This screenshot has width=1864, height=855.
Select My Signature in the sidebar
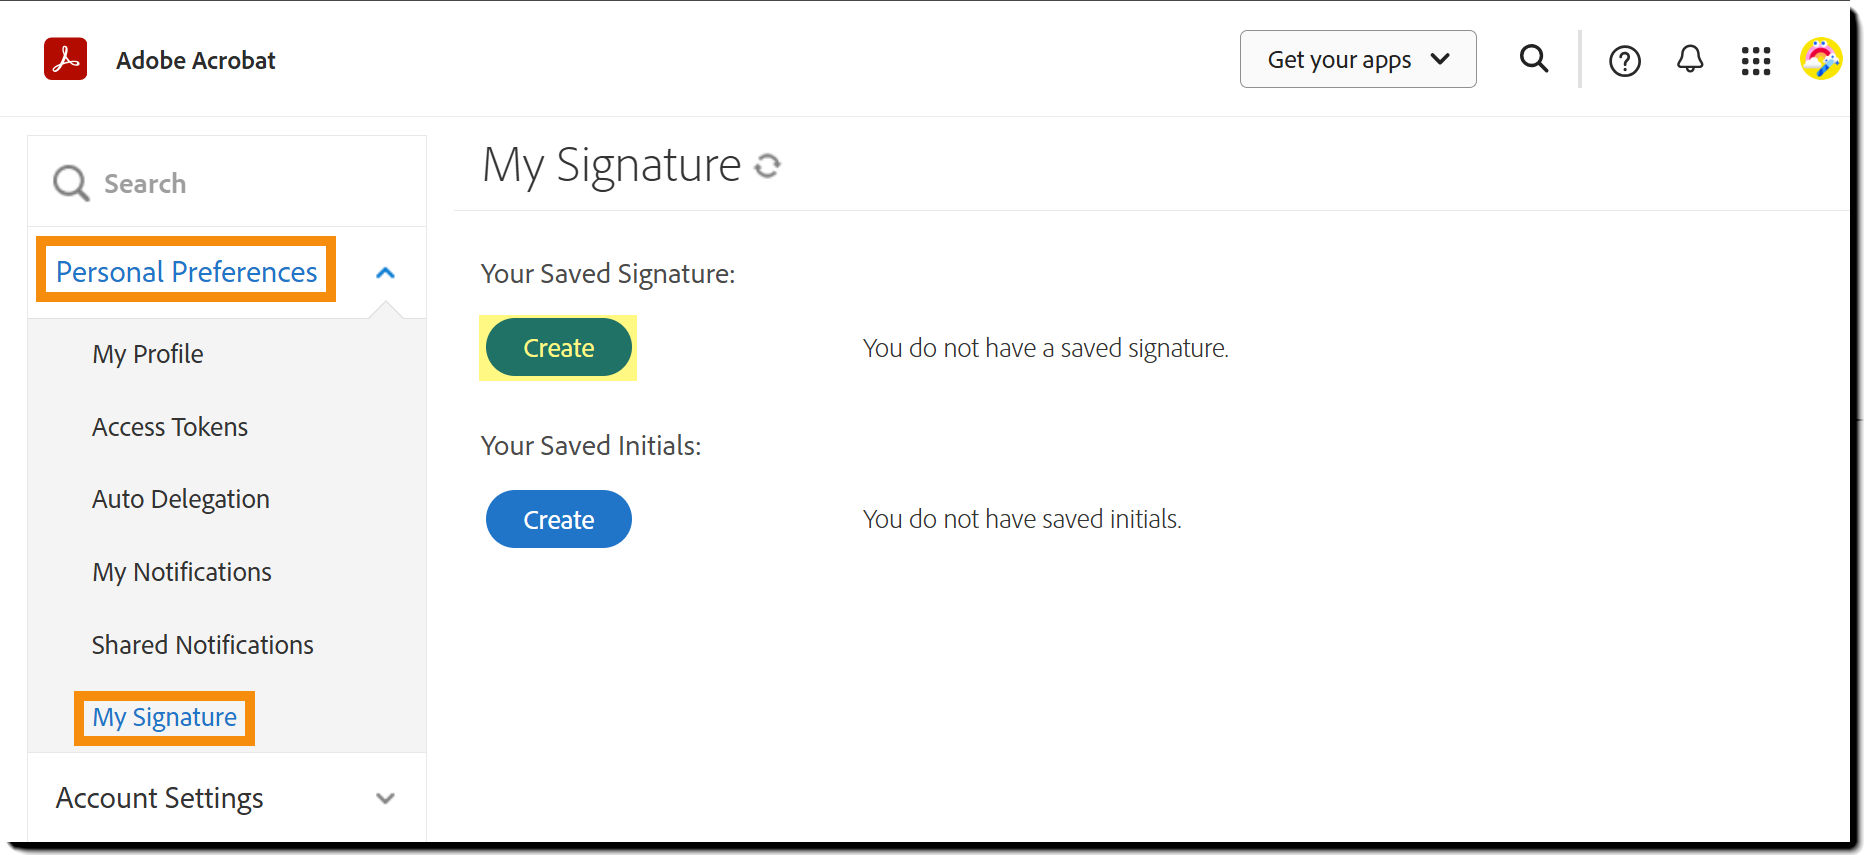pyautogui.click(x=165, y=717)
